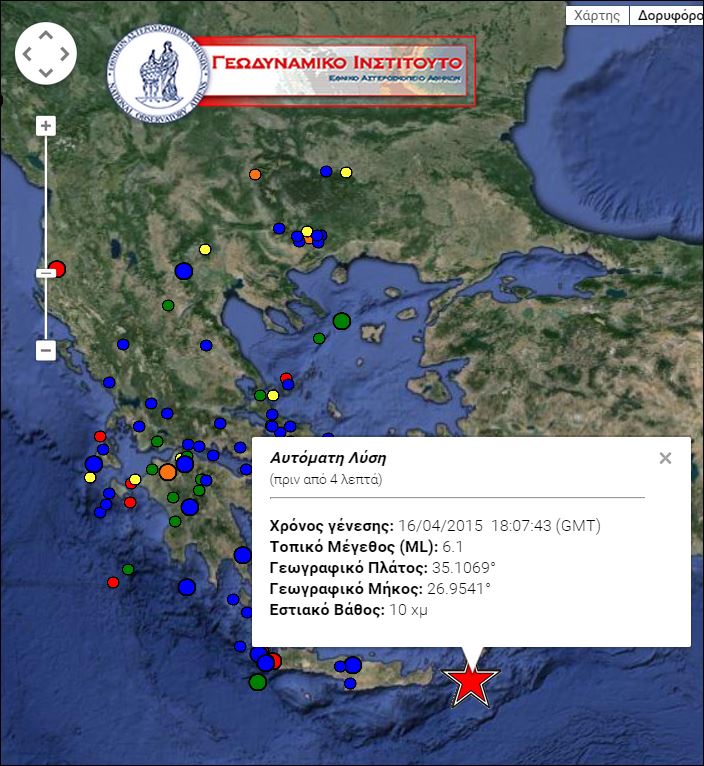Image resolution: width=704 pixels, height=766 pixels.
Task: Select the blue marker below Crete's coast
Action: (x=350, y=683)
